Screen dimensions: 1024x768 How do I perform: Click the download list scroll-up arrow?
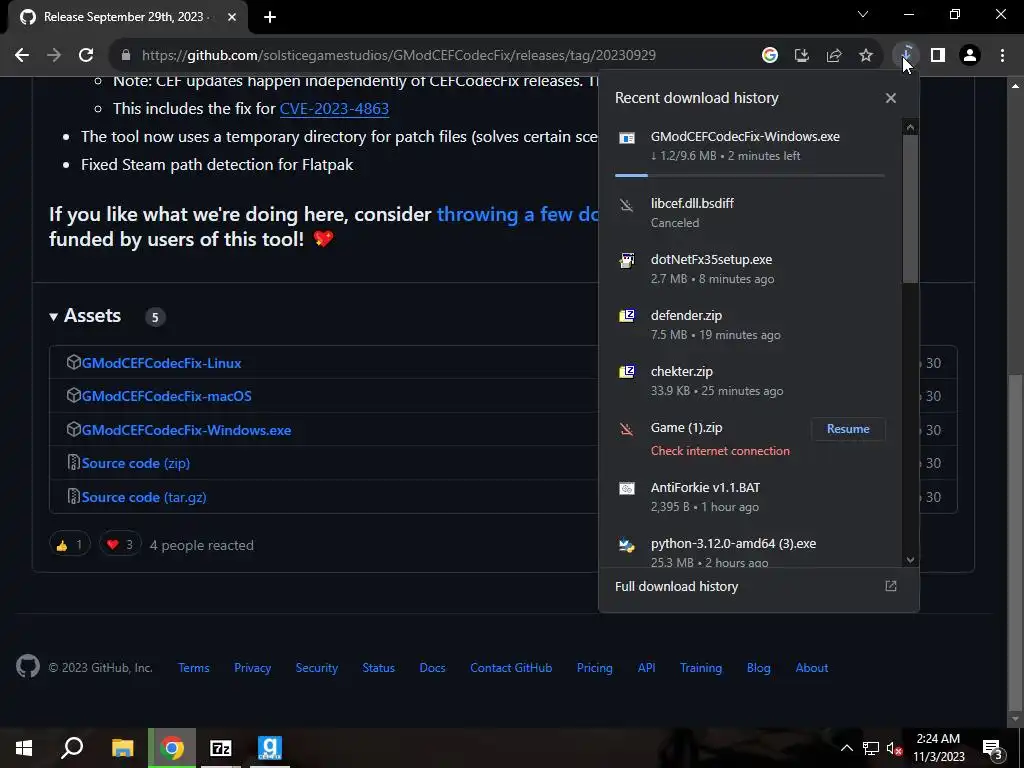pyautogui.click(x=910, y=127)
